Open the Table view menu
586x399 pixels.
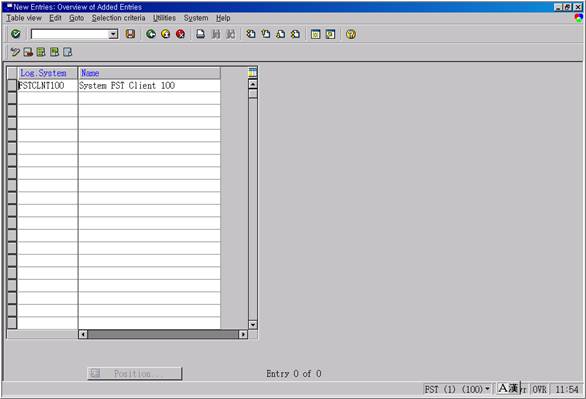click(x=24, y=18)
